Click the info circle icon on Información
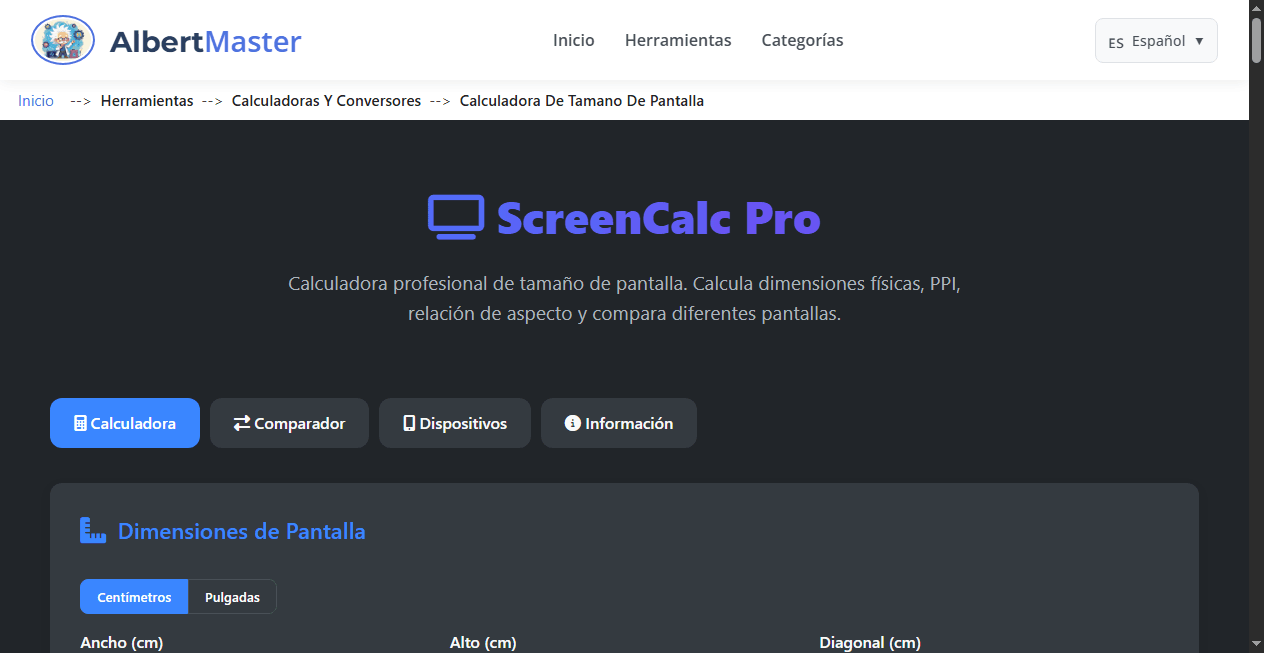 572,423
